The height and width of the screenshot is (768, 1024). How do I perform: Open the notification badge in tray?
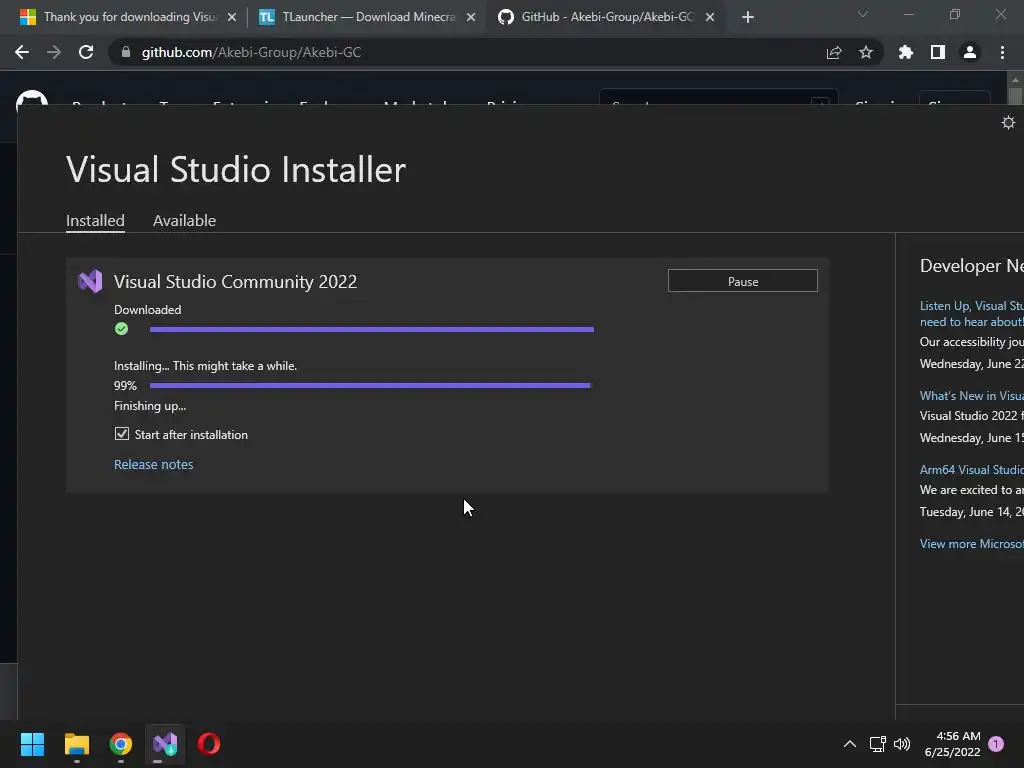click(996, 744)
